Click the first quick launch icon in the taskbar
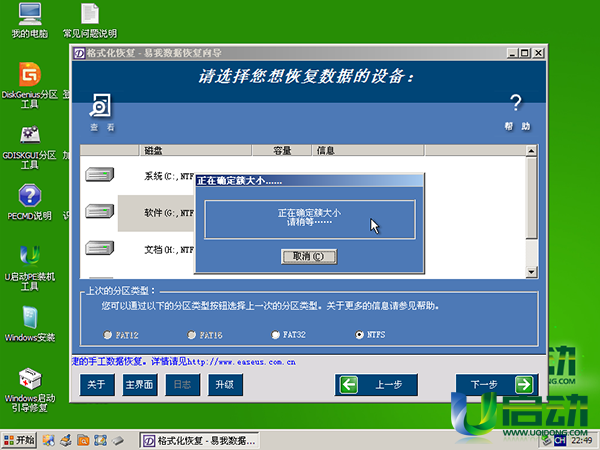Image resolution: width=600 pixels, height=450 pixels. [x=49, y=440]
